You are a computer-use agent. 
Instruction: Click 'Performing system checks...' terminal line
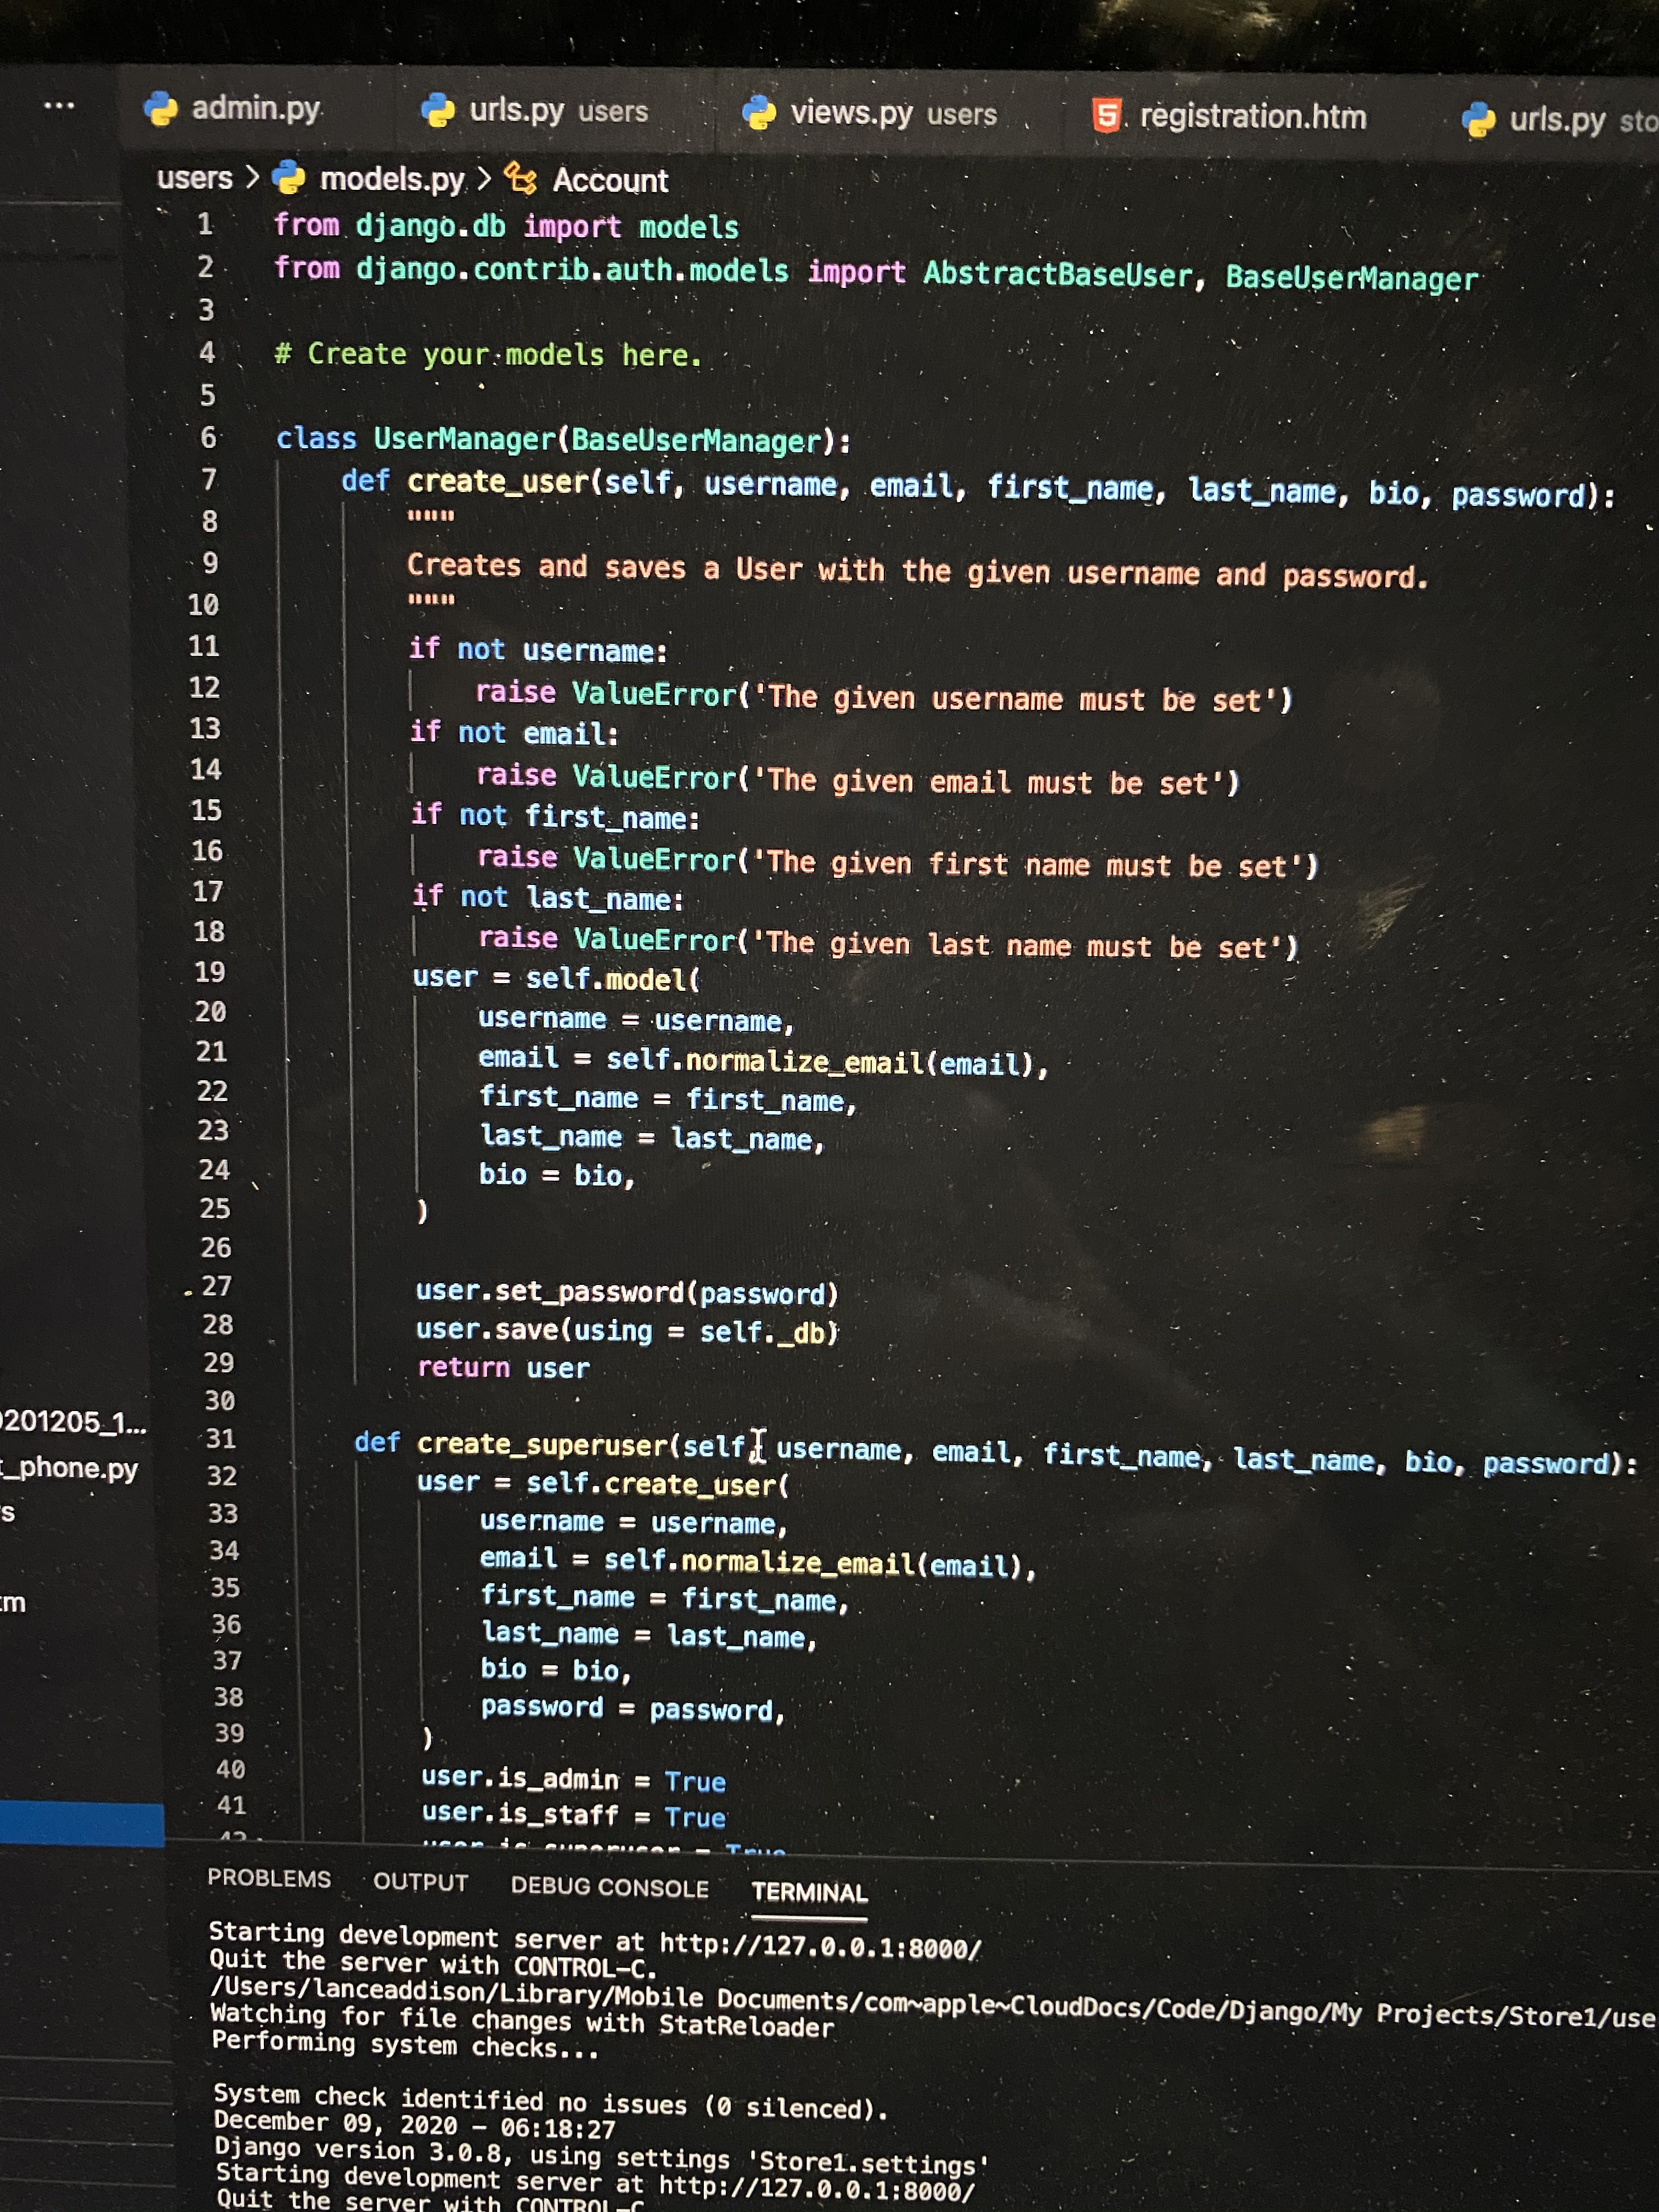coord(406,2044)
